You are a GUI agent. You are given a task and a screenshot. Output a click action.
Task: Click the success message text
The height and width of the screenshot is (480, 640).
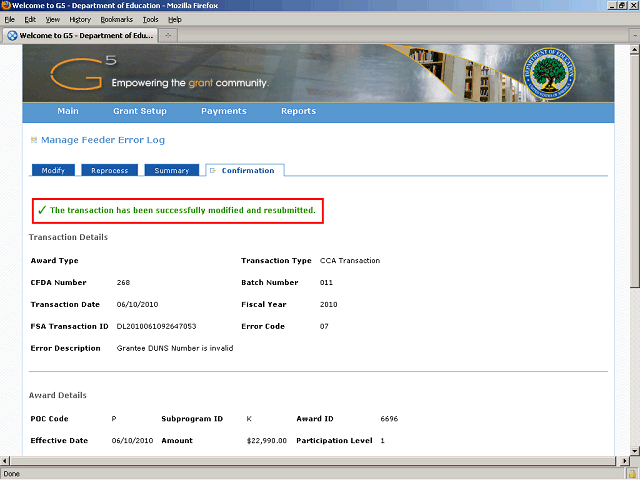(x=182, y=210)
